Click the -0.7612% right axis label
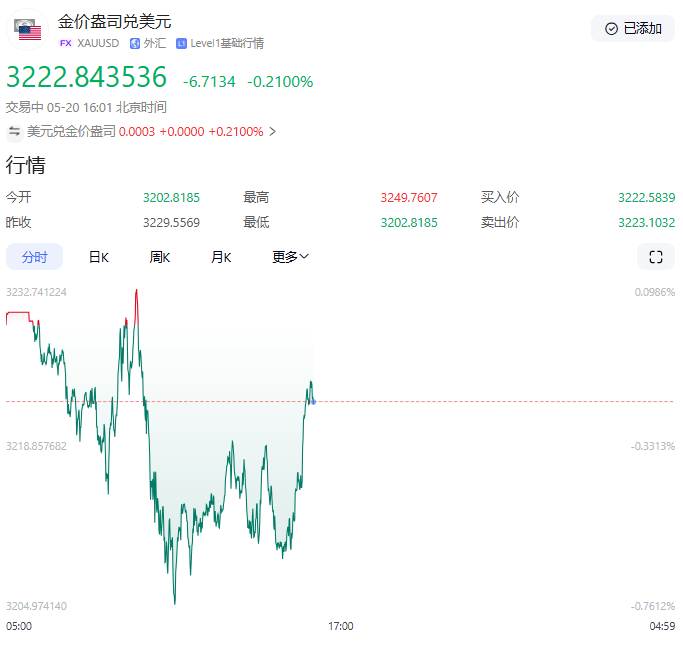Screen dimensions: 683x649 click(653, 606)
